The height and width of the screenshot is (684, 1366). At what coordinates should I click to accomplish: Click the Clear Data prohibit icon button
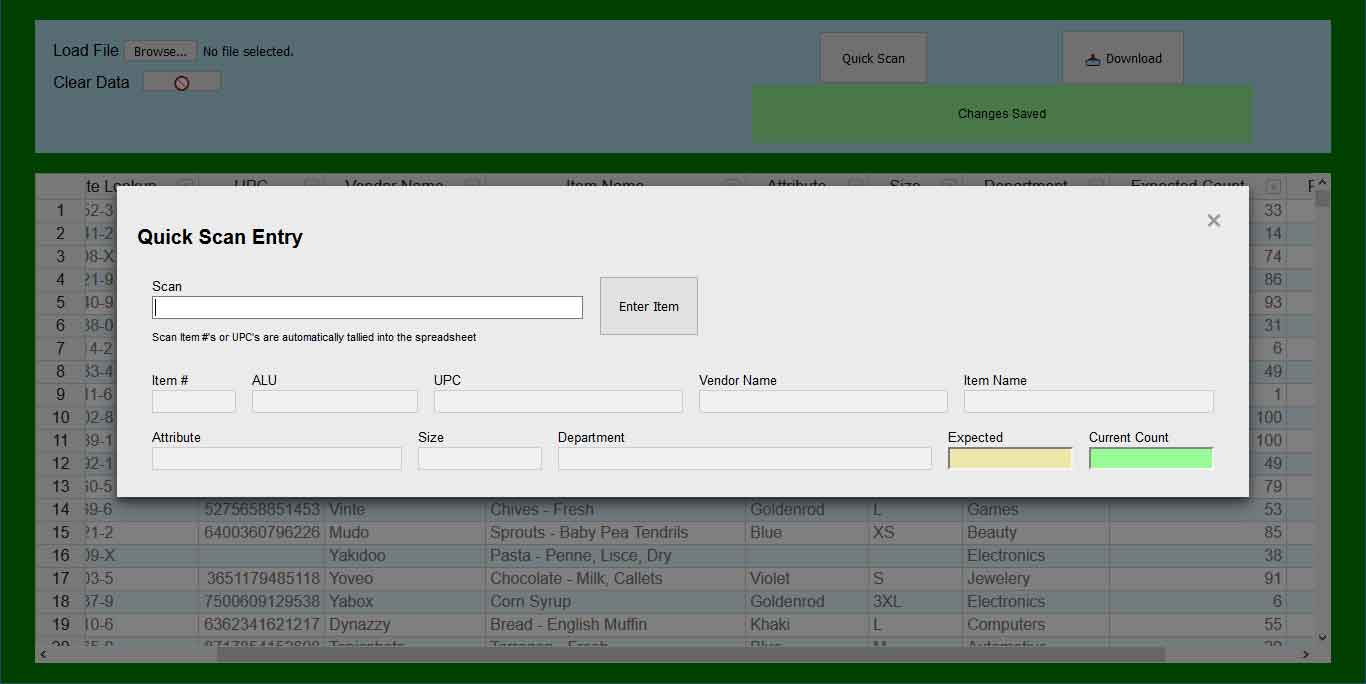[x=182, y=83]
